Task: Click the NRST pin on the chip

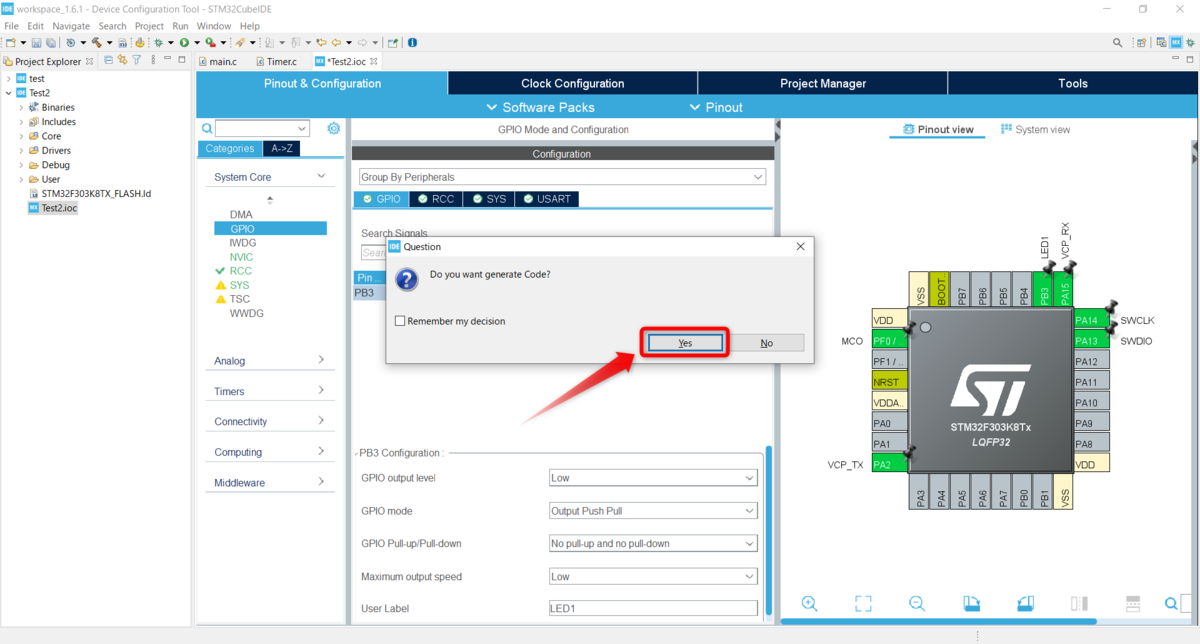Action: coord(889,382)
